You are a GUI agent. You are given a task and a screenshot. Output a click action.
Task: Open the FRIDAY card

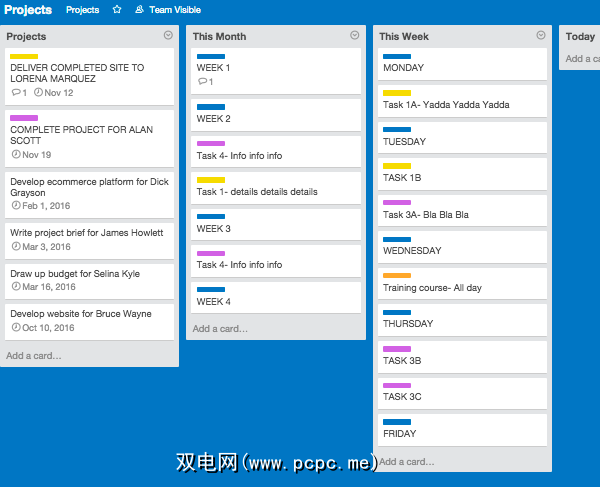[x=462, y=430]
